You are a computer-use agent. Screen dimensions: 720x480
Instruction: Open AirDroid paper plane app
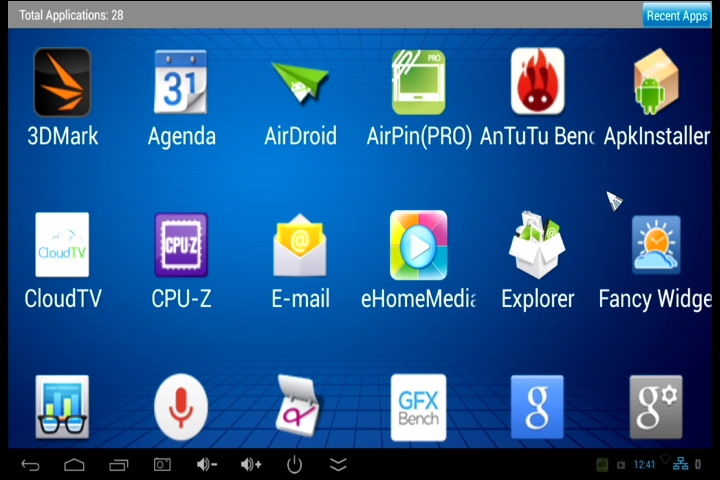tap(300, 83)
